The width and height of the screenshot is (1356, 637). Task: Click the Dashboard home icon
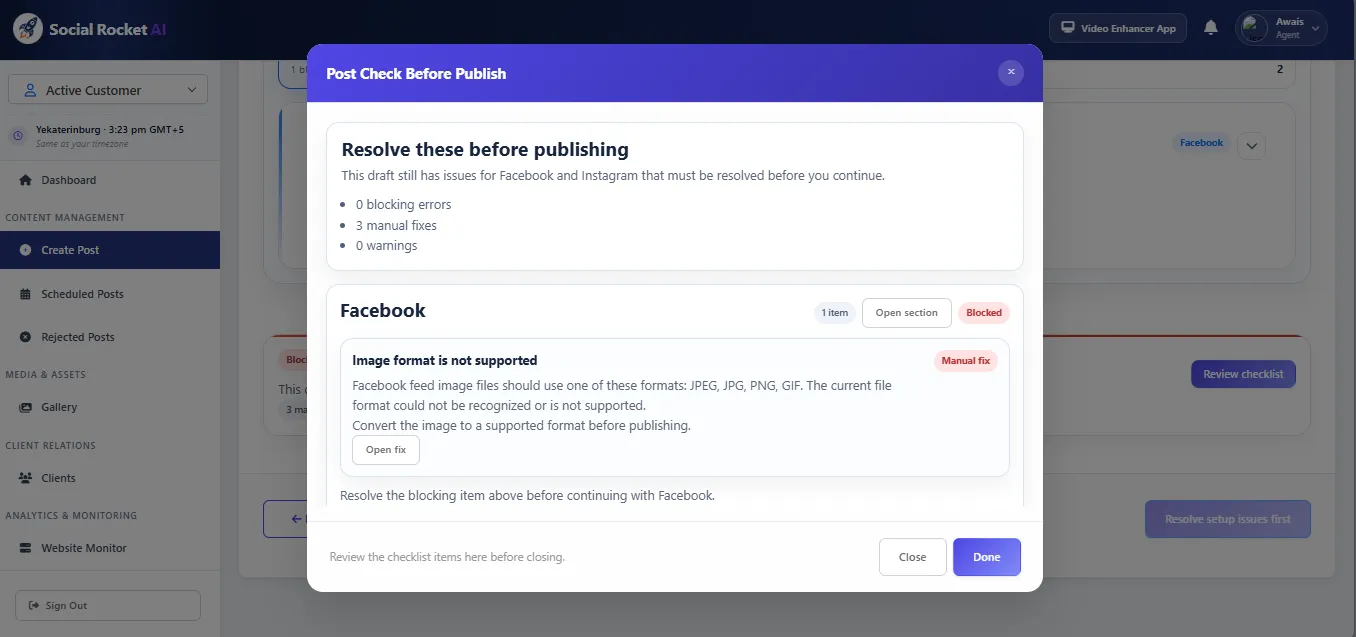(26, 180)
